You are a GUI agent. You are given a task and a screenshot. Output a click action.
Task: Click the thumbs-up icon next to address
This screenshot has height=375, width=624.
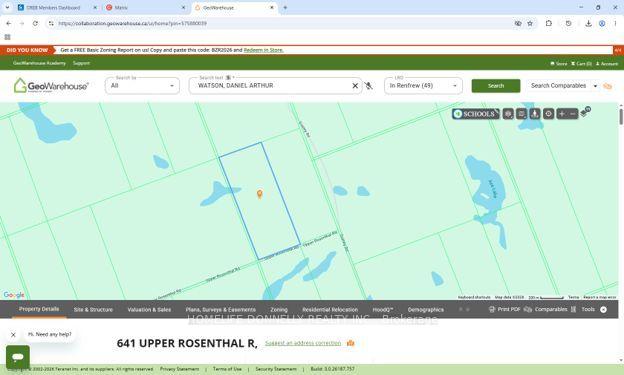[351, 343]
